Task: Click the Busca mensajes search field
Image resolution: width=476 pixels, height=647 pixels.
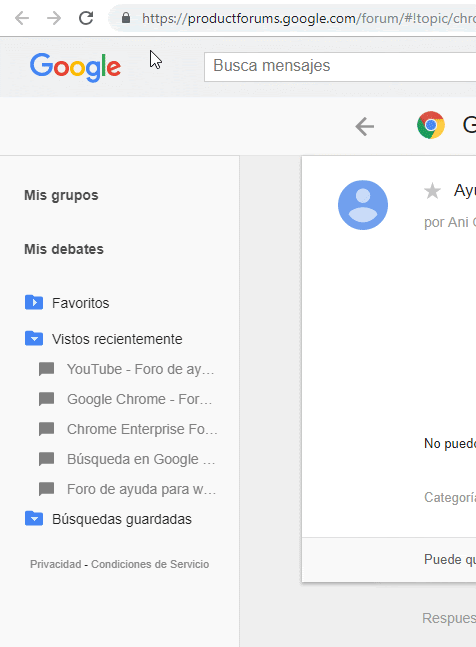Action: [340, 67]
